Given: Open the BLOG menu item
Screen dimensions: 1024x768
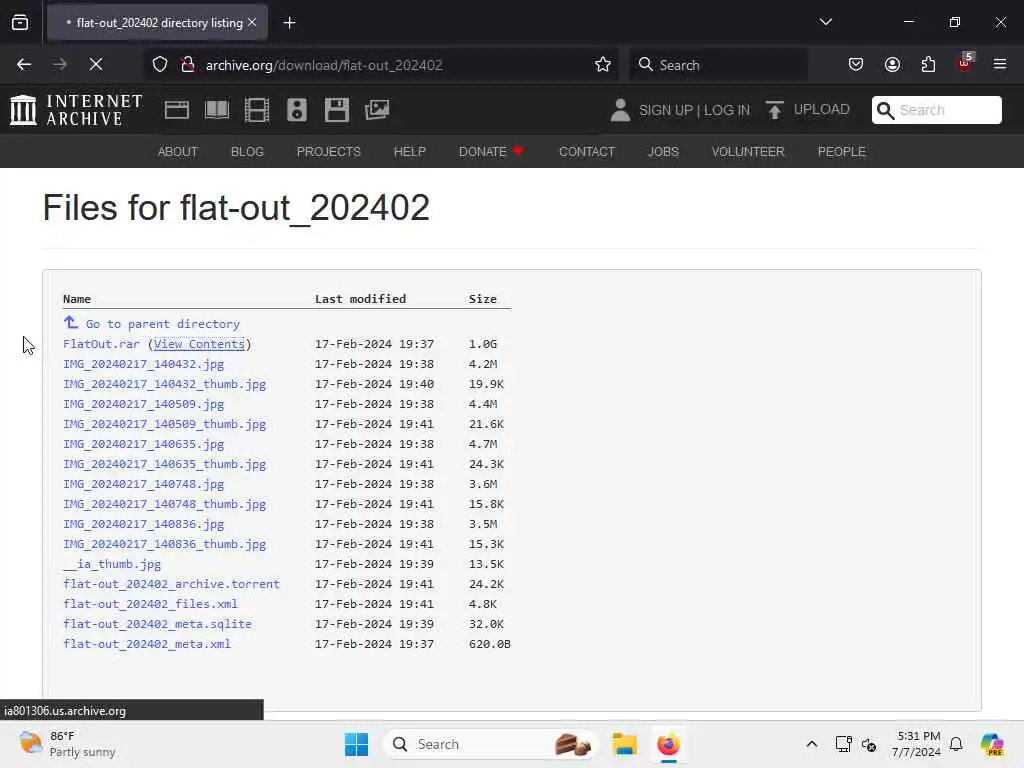Looking at the screenshot, I should [247, 152].
